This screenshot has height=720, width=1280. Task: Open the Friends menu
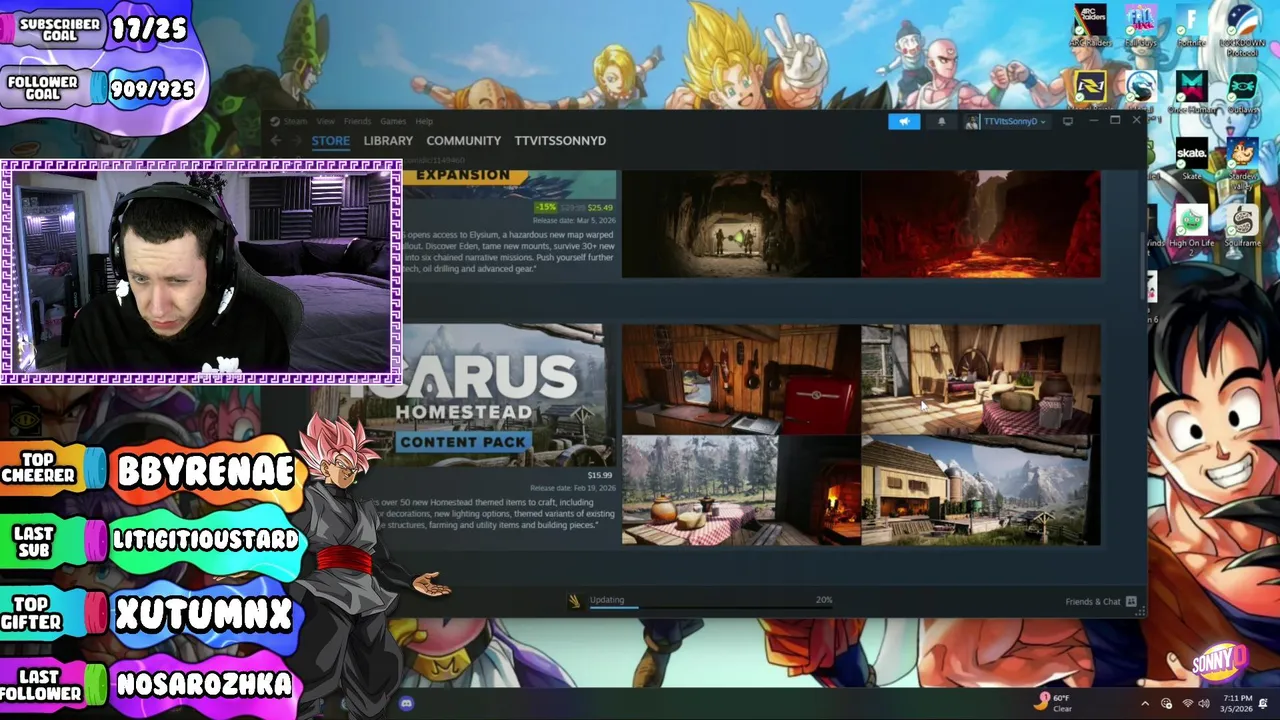357,121
